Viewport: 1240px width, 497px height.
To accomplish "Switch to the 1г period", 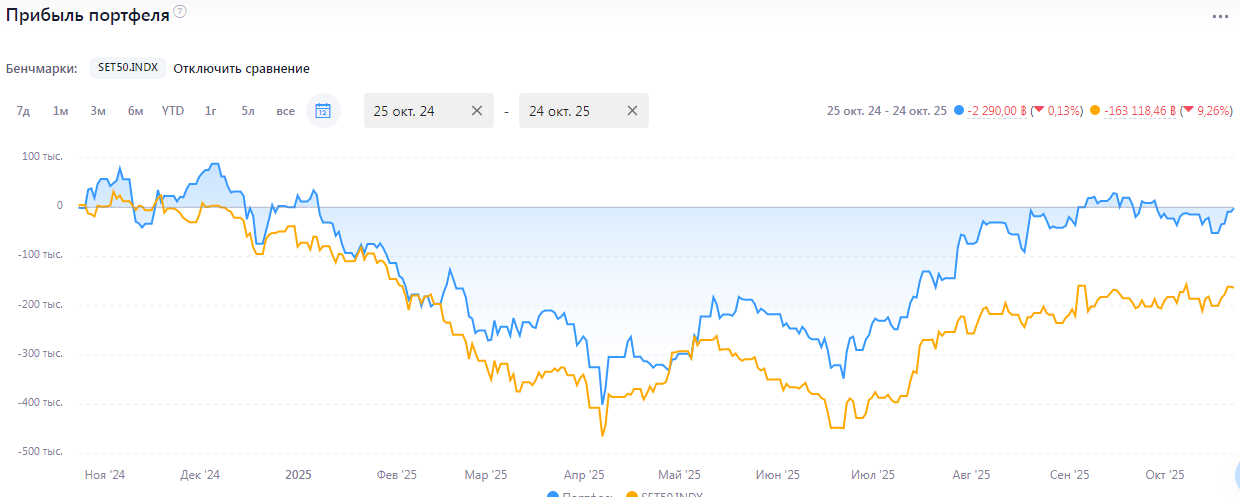I will click(x=210, y=111).
